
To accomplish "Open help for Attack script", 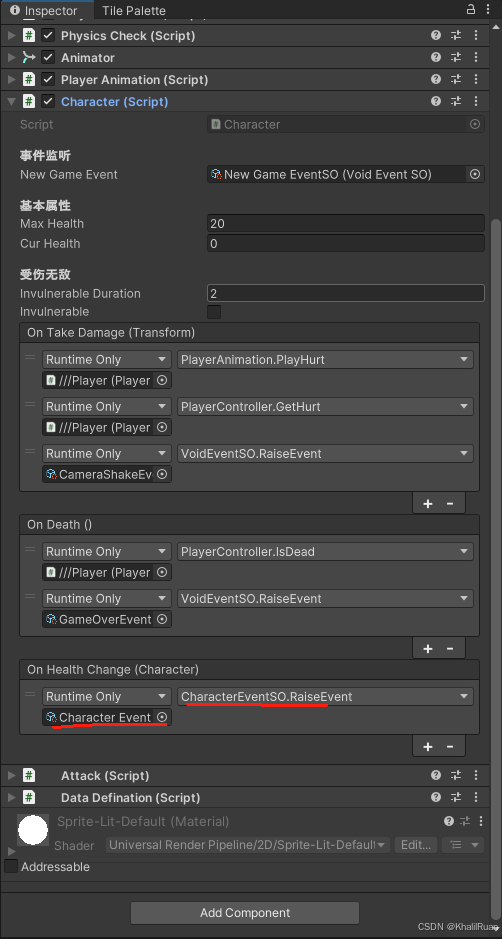I will [x=436, y=776].
